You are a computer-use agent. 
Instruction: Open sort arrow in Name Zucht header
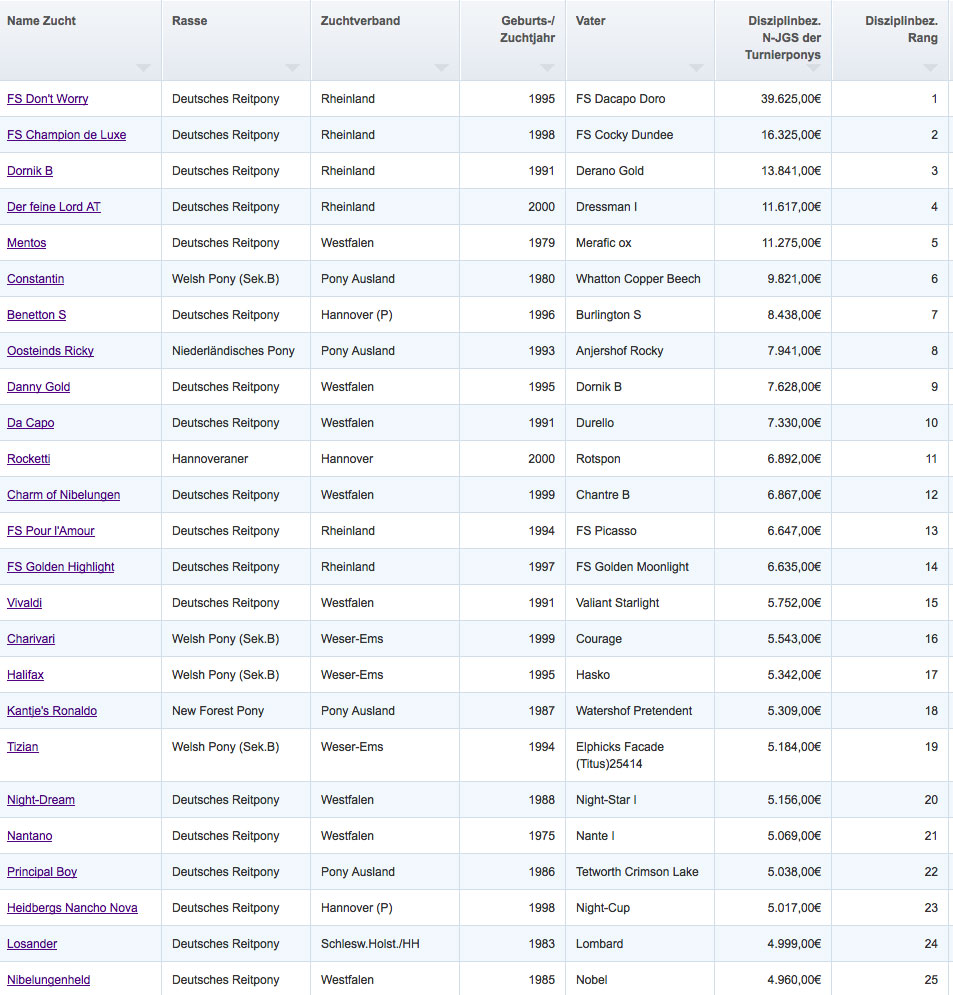point(143,68)
